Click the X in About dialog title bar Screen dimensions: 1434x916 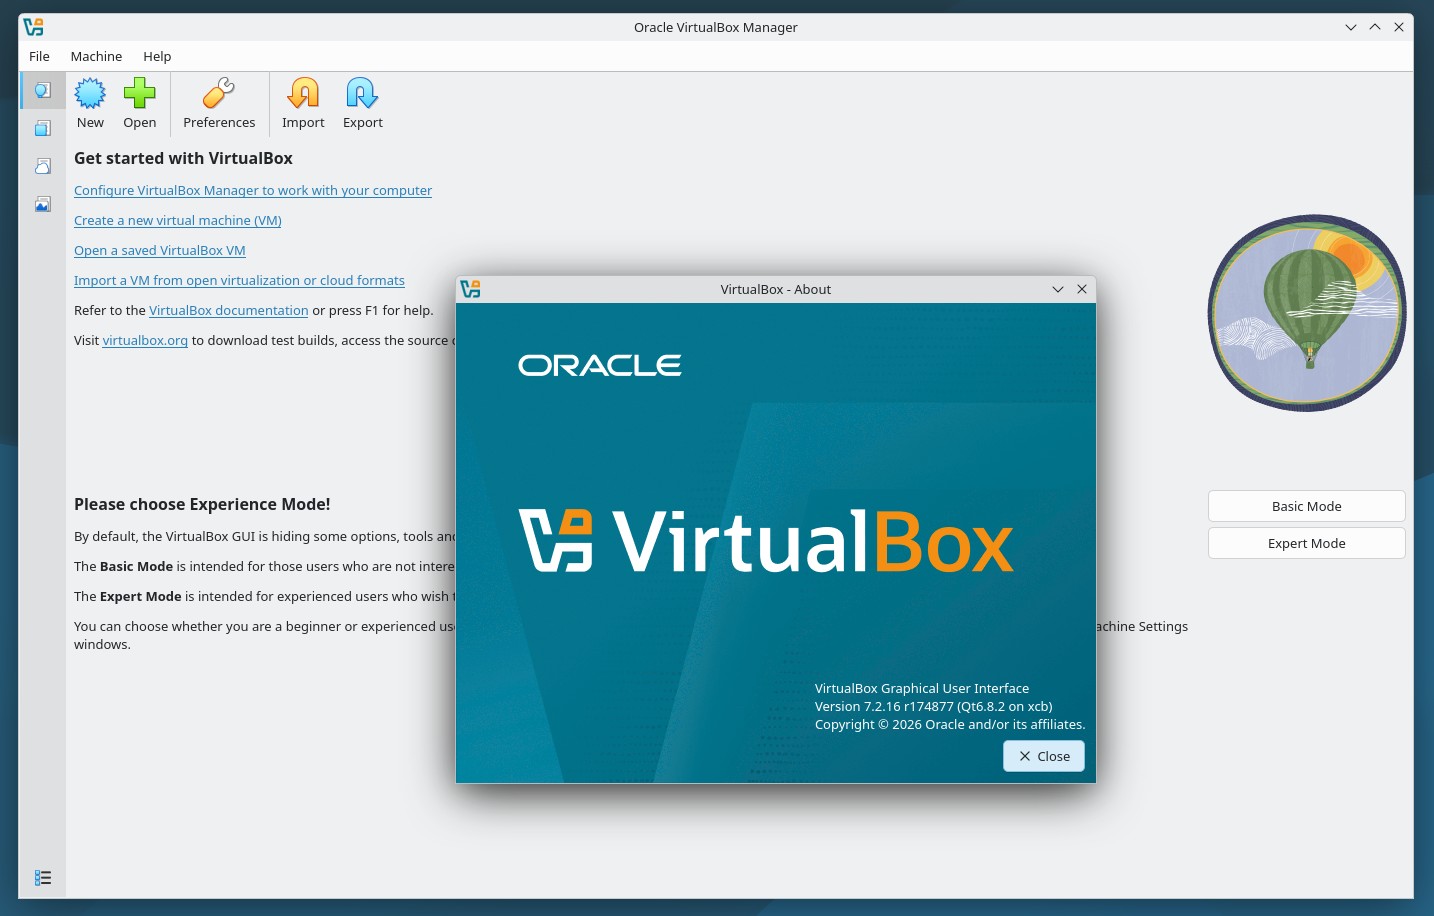pyautogui.click(x=1082, y=289)
